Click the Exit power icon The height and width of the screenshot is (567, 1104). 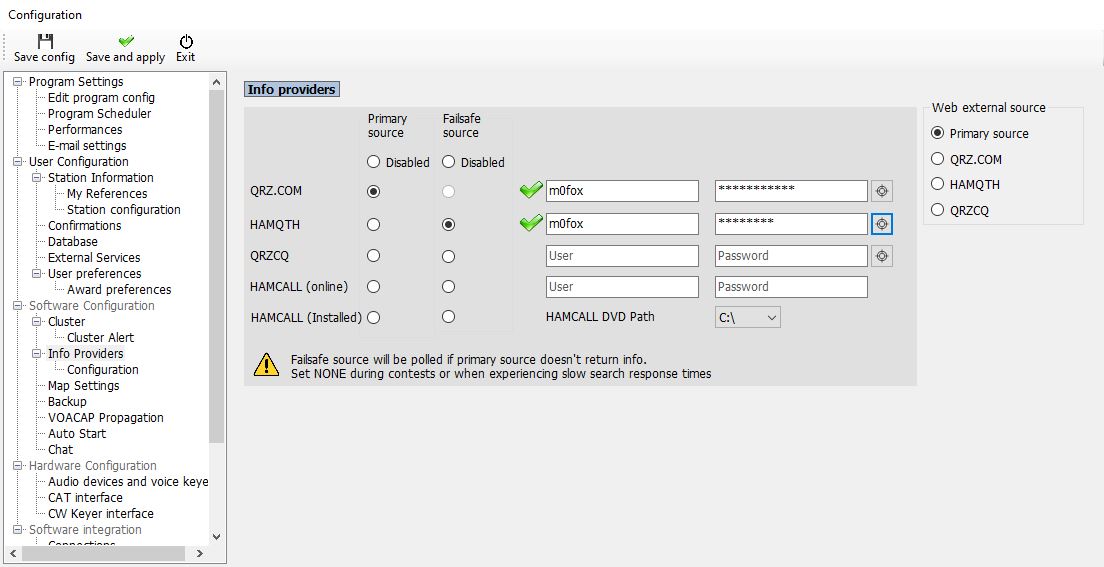[x=186, y=41]
